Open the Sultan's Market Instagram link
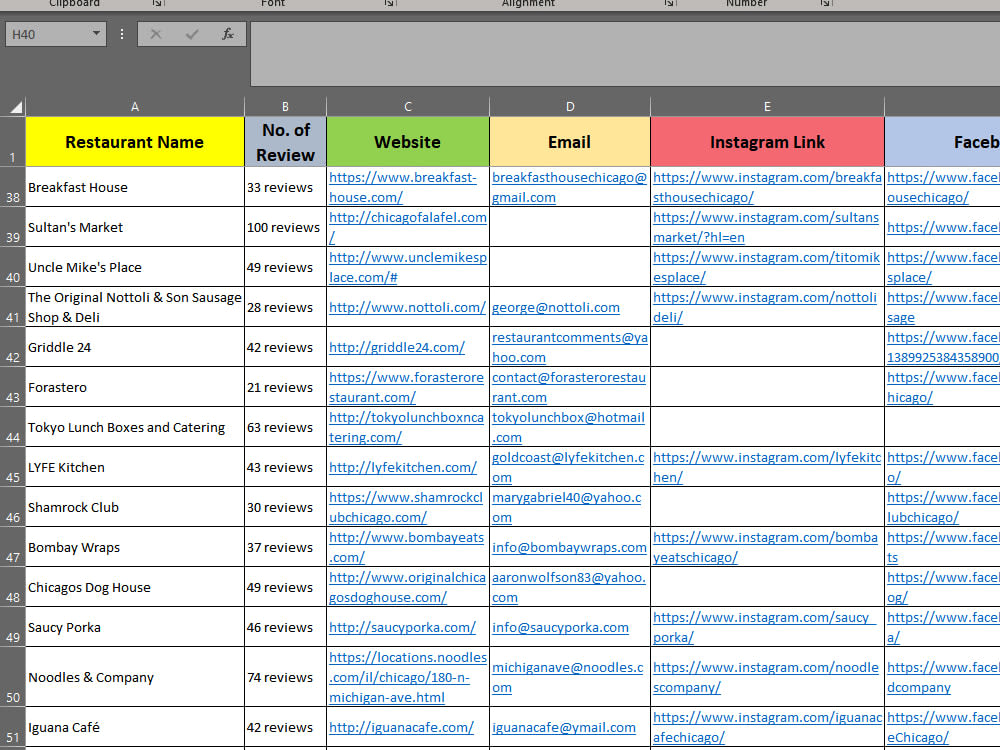The width and height of the screenshot is (1000, 750). click(x=766, y=227)
